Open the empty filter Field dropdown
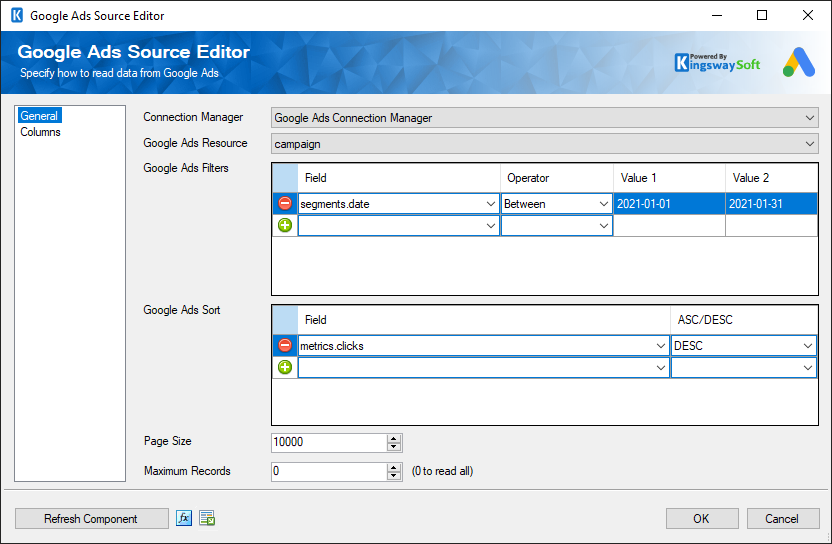Viewport: 832px width, 544px height. pos(491,226)
